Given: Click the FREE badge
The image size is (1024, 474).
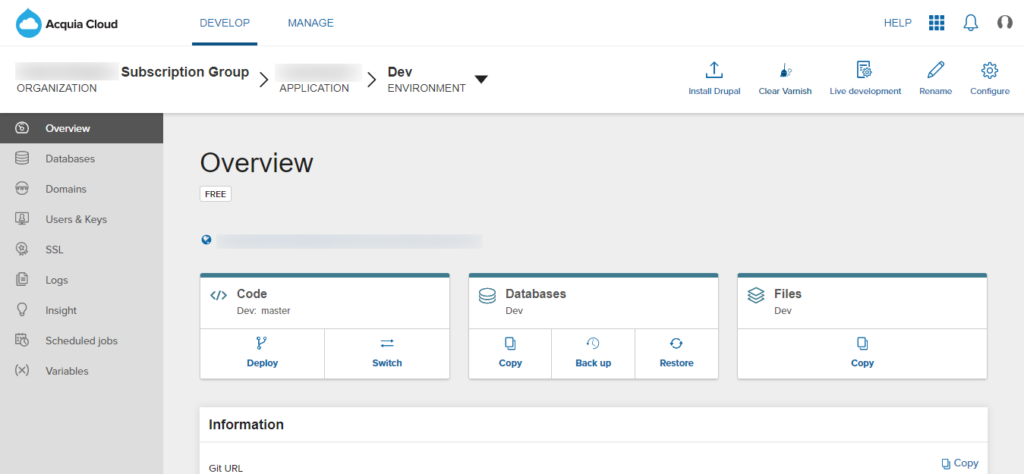Looking at the screenshot, I should click(x=216, y=194).
